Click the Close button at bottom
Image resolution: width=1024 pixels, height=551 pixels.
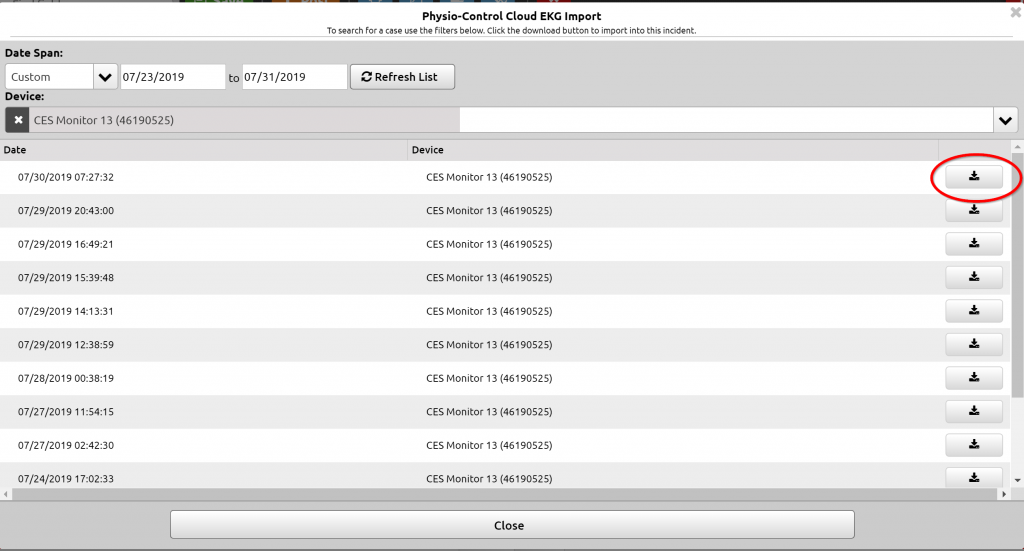click(x=512, y=525)
